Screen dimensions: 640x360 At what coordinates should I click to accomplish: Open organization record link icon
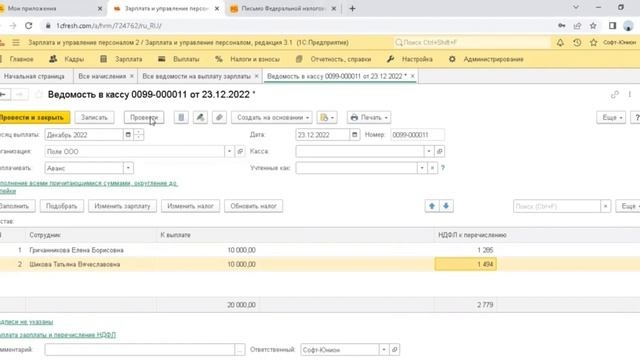(x=240, y=151)
